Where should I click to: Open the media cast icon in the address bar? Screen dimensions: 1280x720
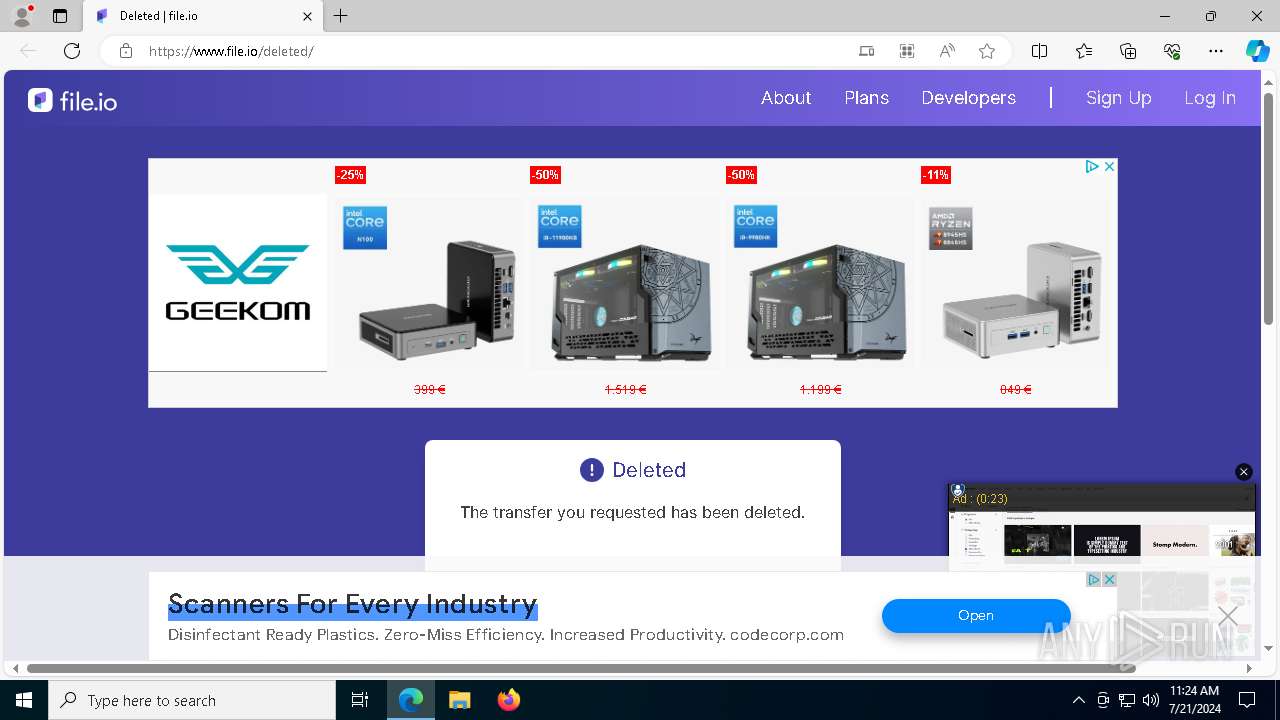(x=867, y=51)
